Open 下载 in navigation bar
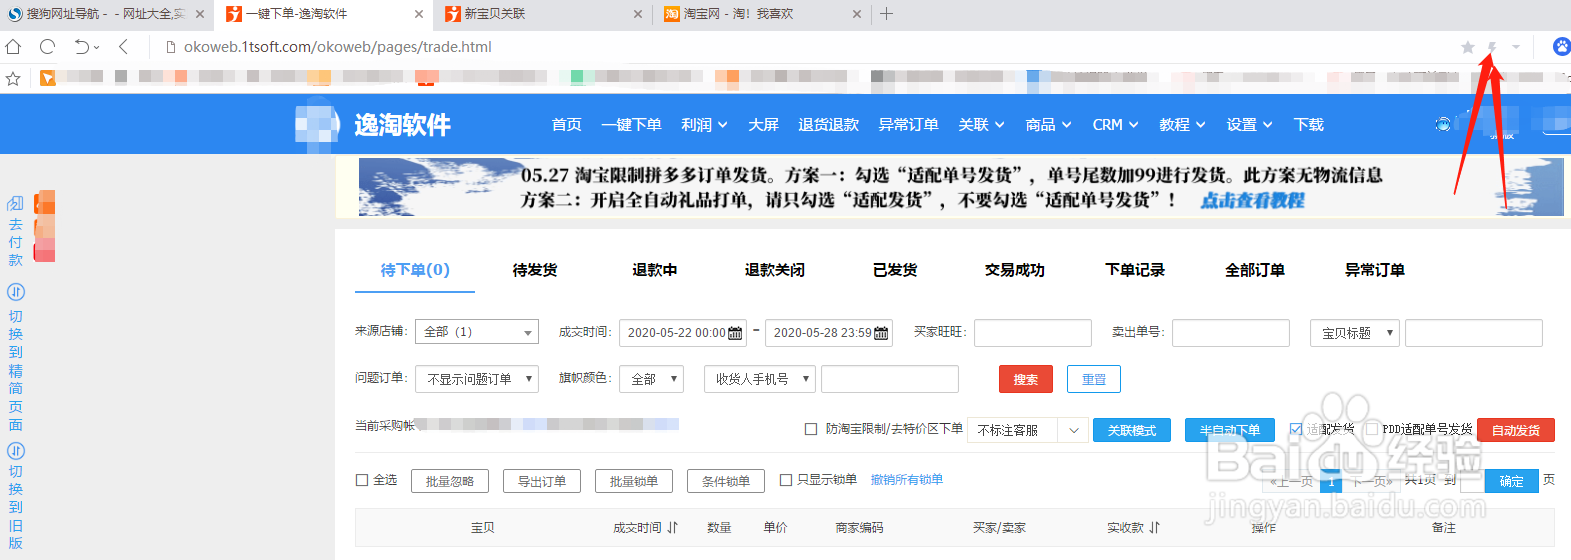 point(1308,125)
